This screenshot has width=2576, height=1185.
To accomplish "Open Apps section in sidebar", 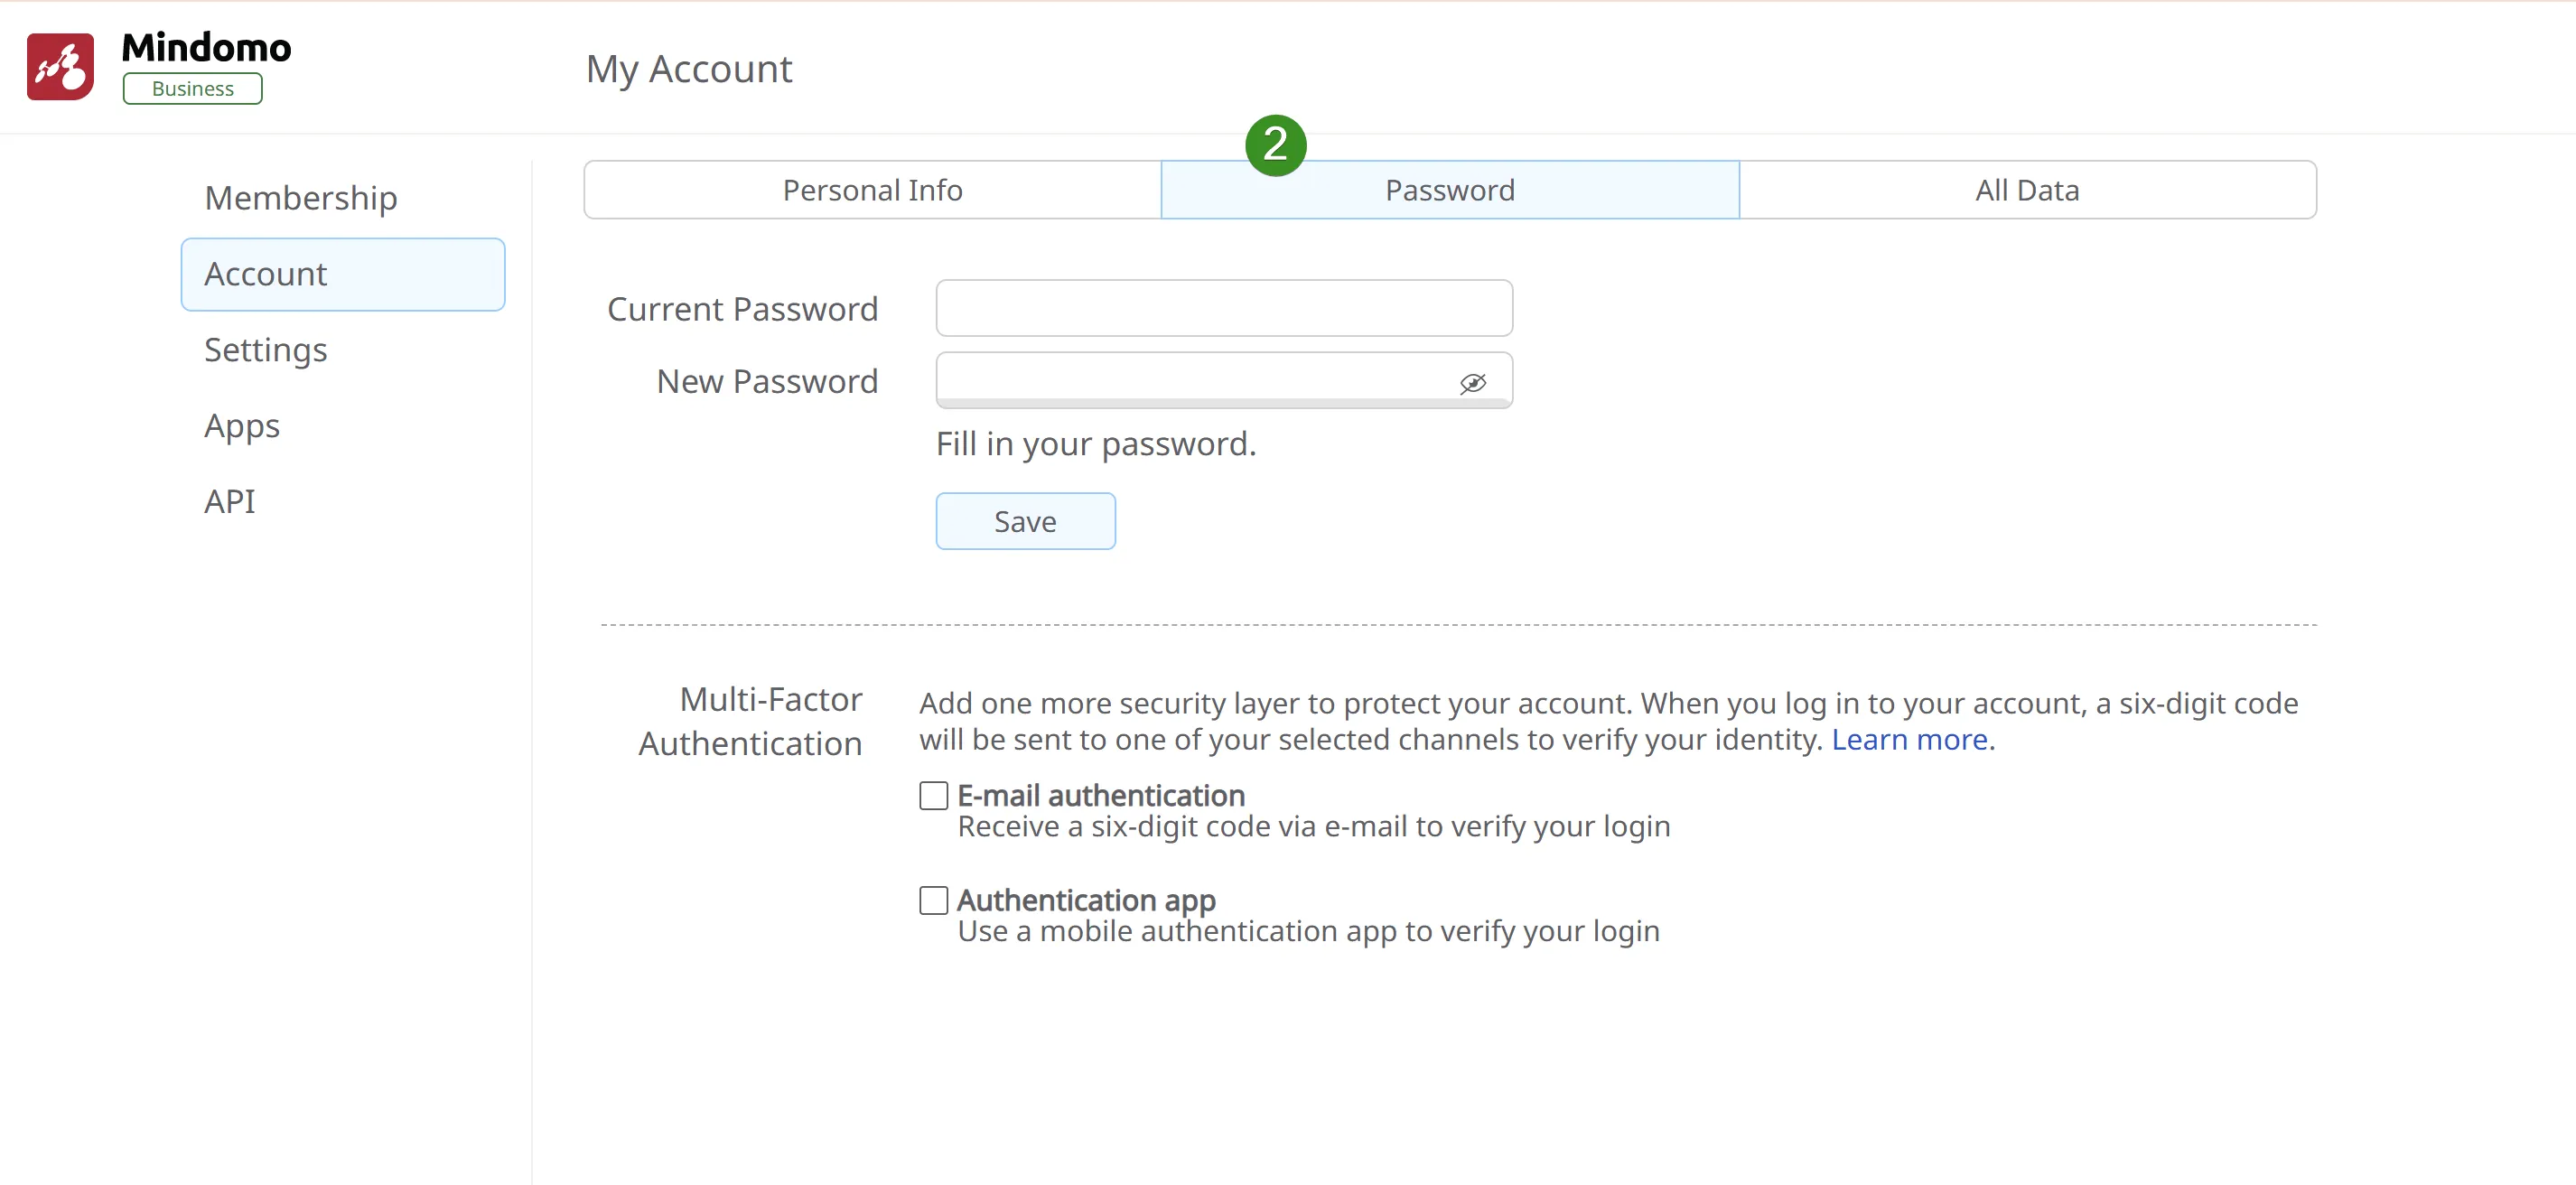I will pyautogui.click(x=242, y=426).
